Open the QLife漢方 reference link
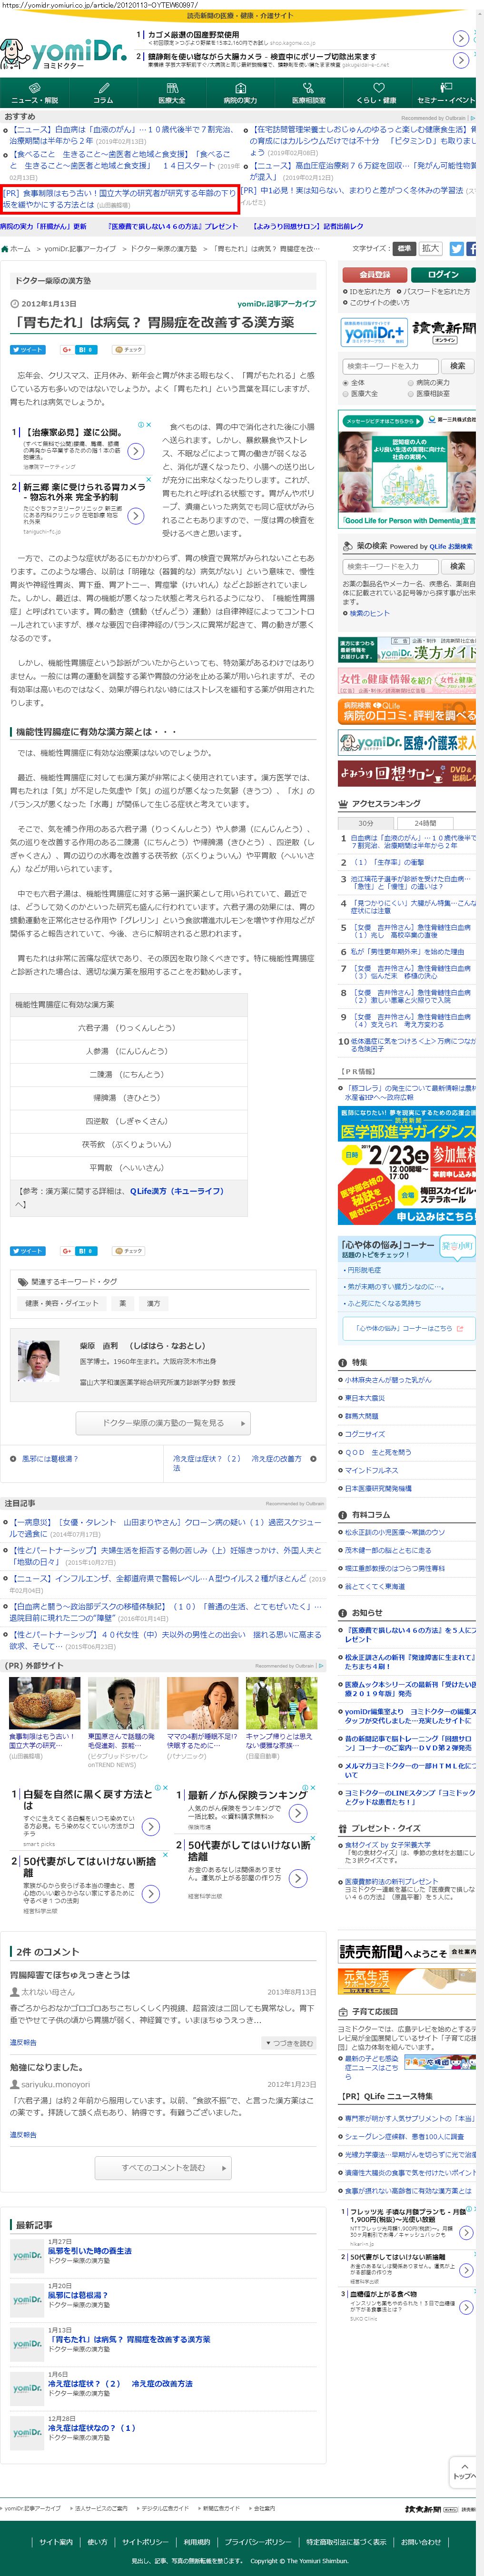 [x=176, y=1191]
